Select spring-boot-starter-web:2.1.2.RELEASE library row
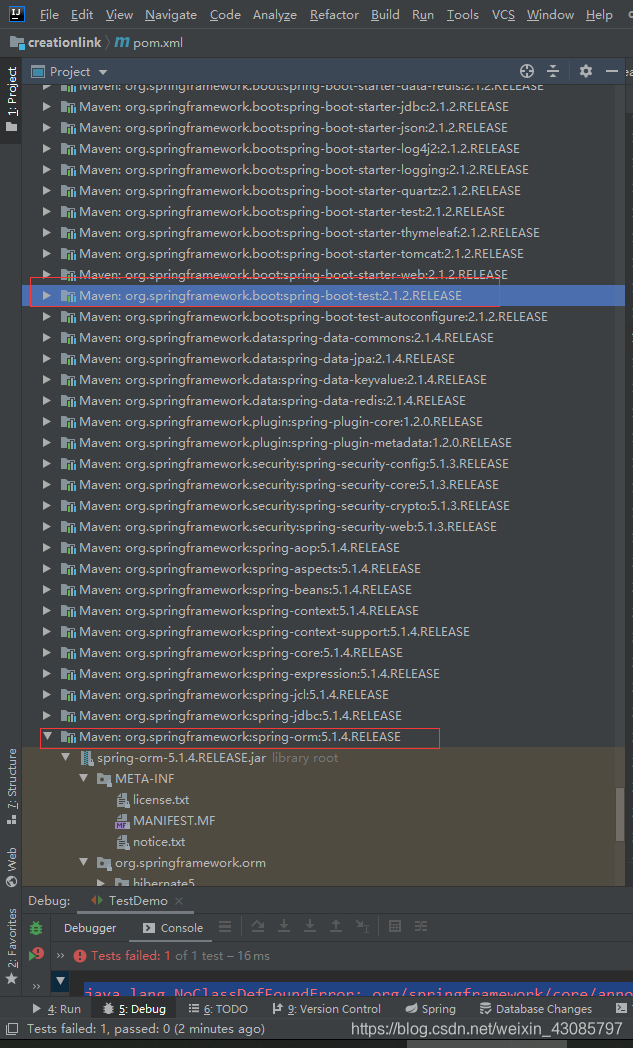Image resolution: width=633 pixels, height=1048 pixels. pyautogui.click(x=324, y=275)
